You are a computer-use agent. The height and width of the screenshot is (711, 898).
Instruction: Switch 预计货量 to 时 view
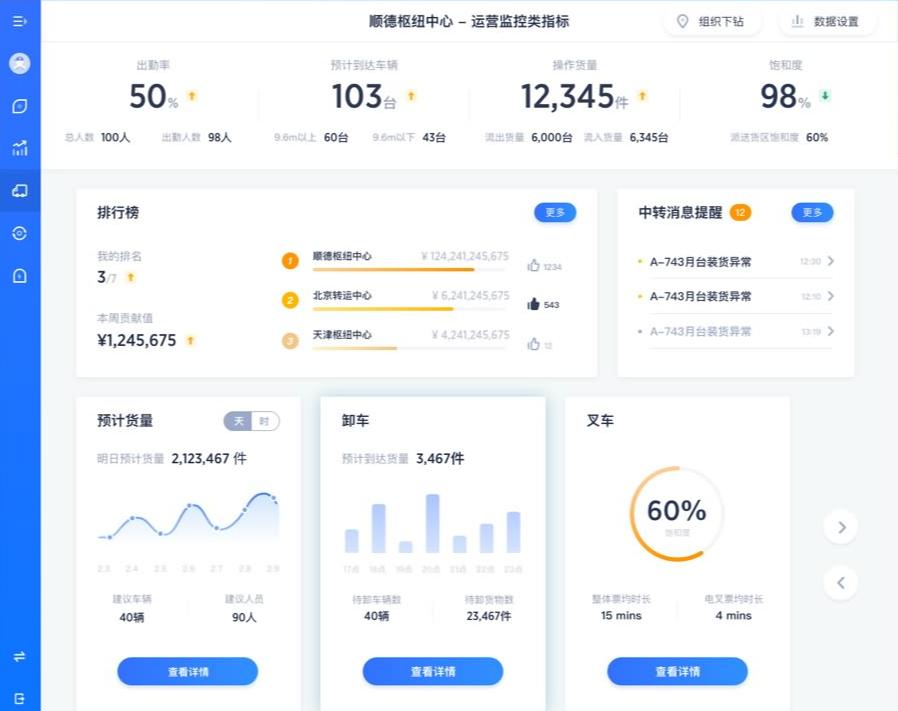pos(266,421)
